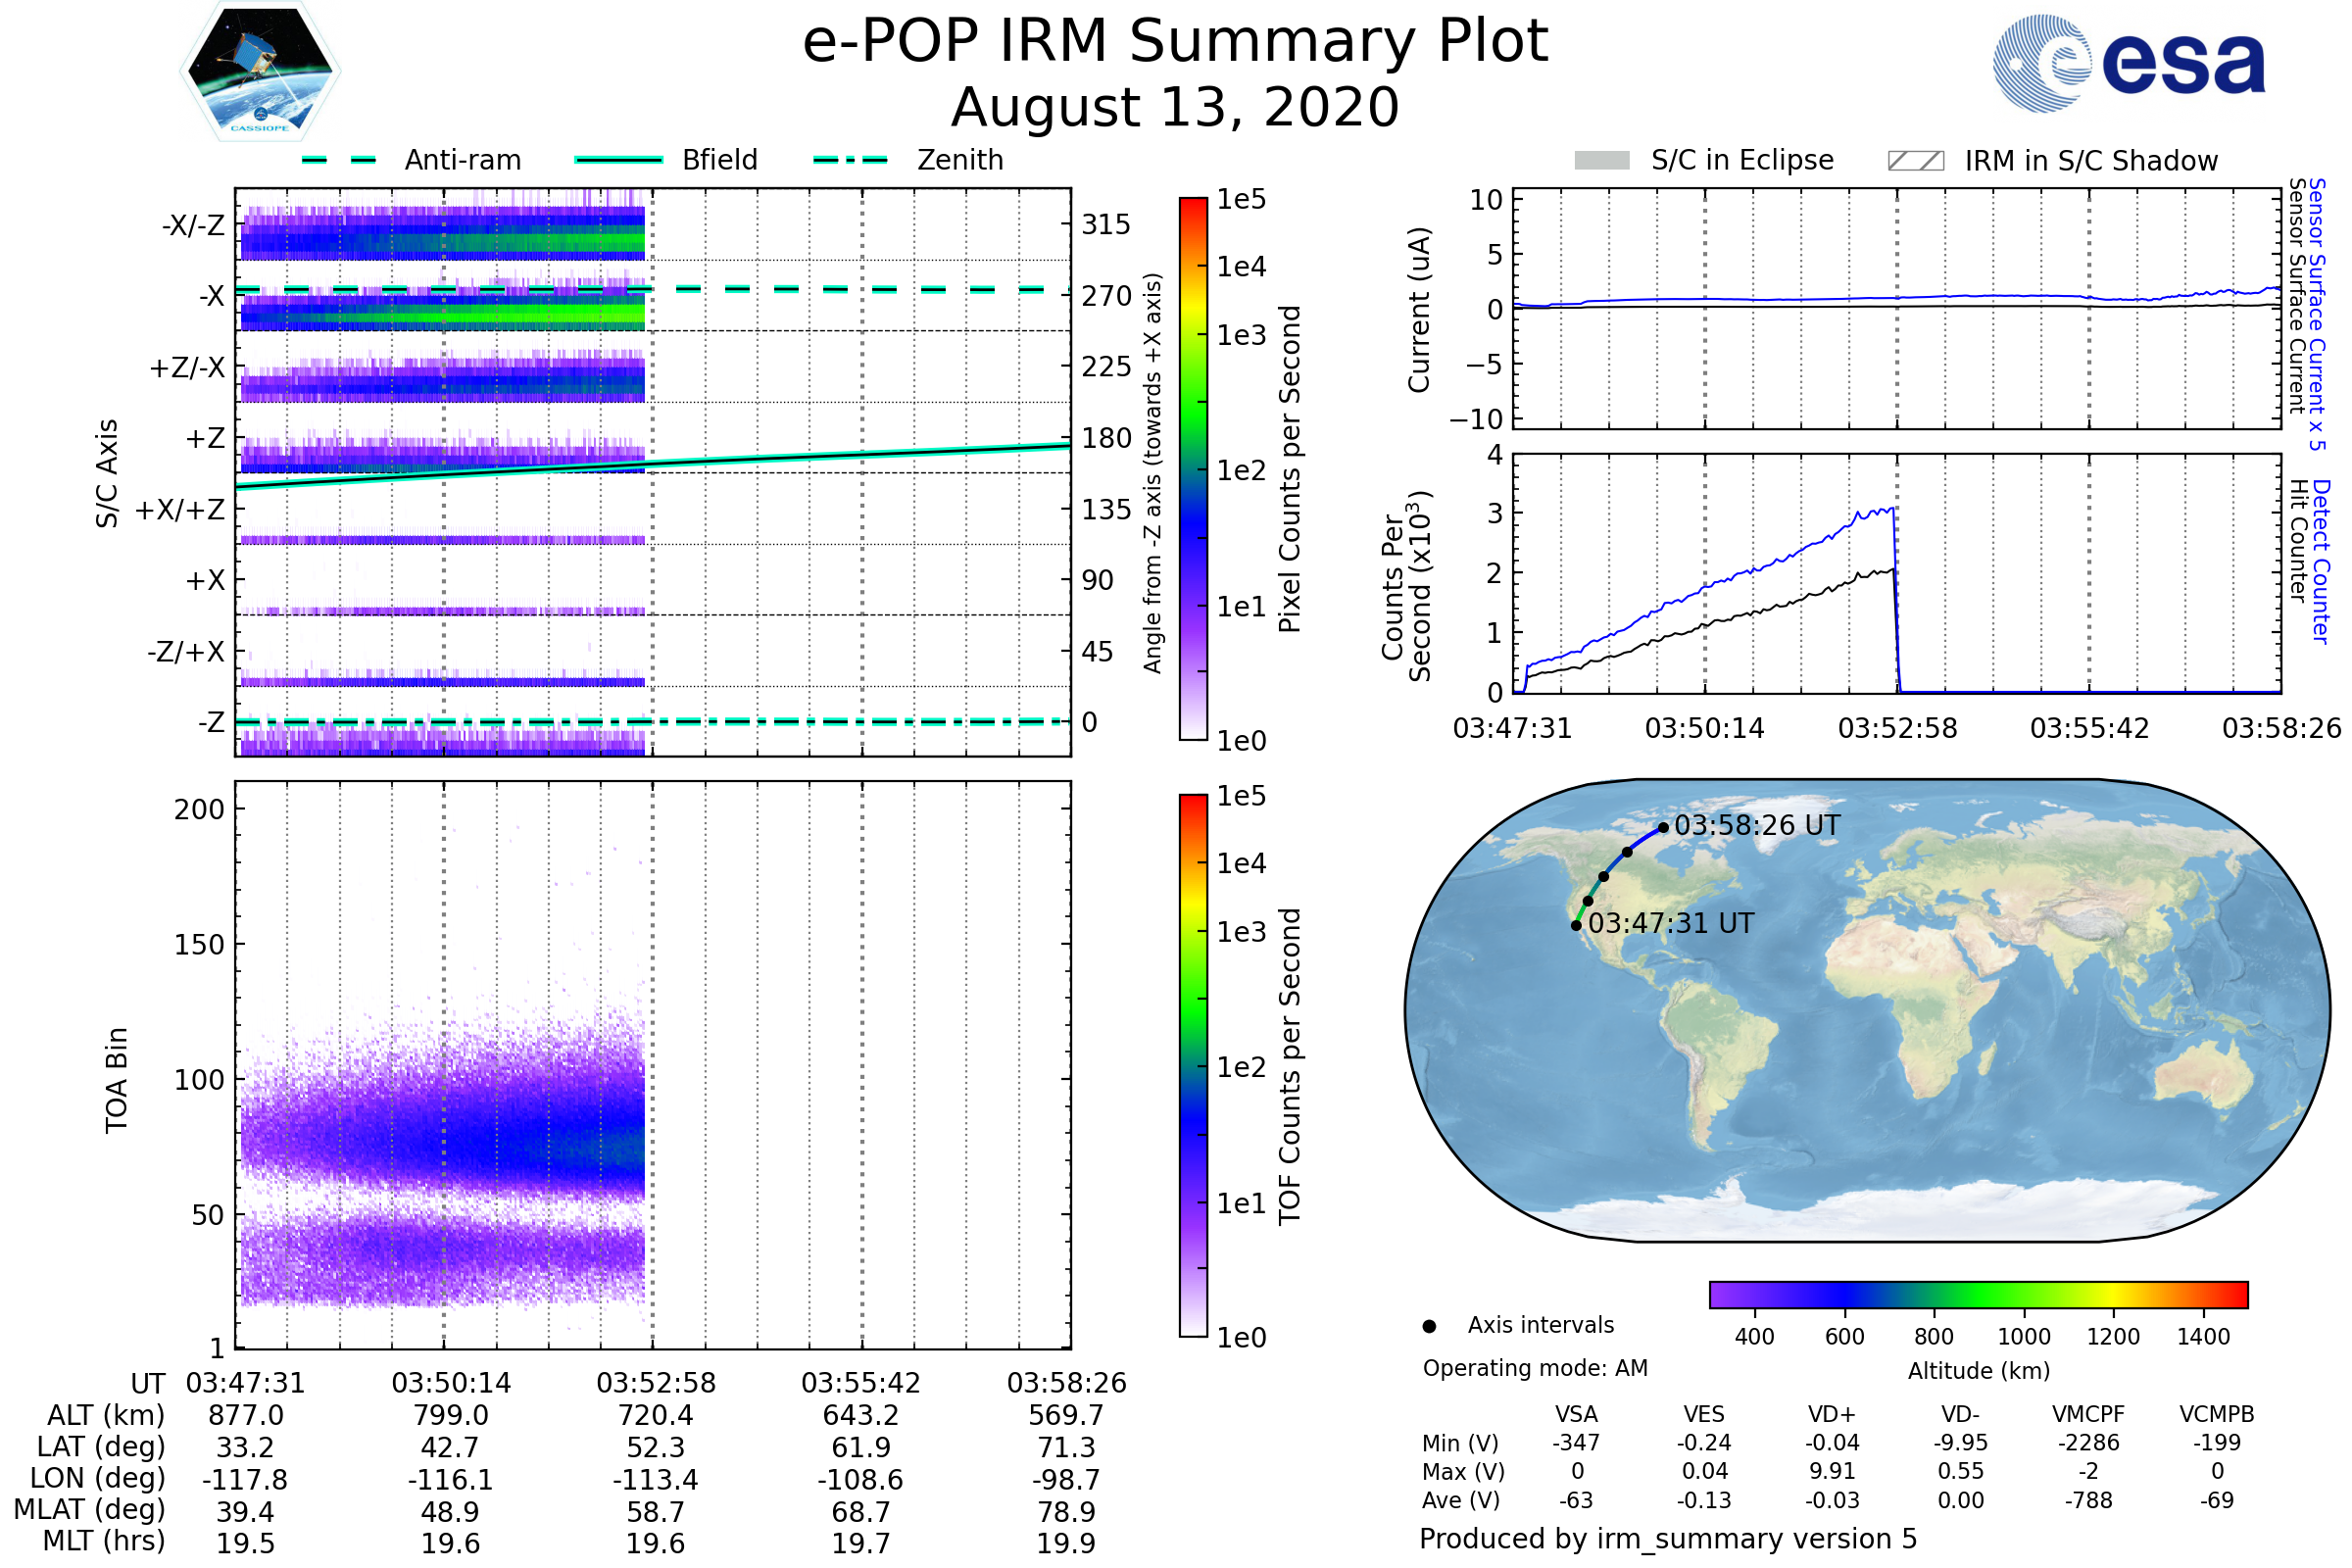The height and width of the screenshot is (1568, 2352).
Task: Click the Pixel Counts per Second colorbar
Action: pyautogui.click(x=1193, y=468)
